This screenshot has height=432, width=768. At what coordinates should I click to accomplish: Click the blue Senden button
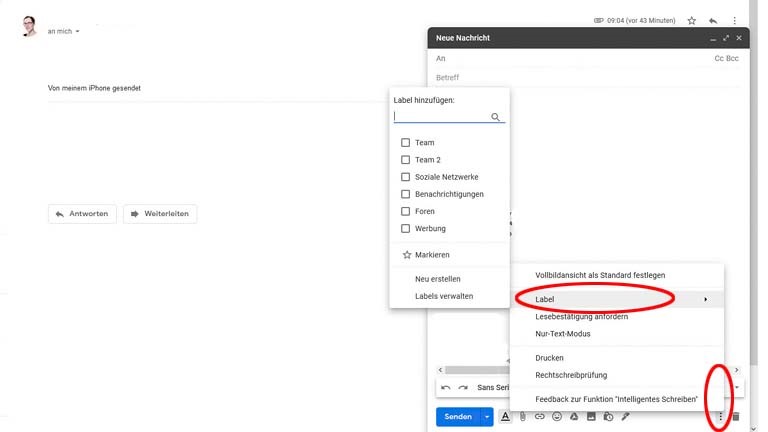[x=457, y=416]
